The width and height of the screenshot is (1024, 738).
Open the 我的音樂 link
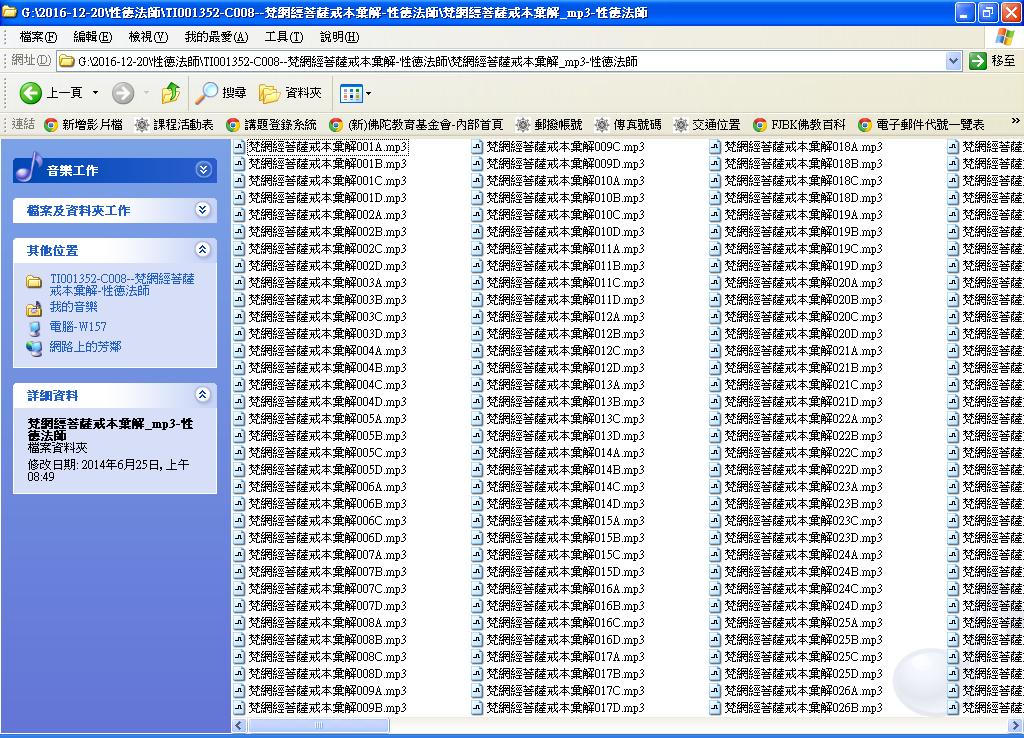pos(73,307)
